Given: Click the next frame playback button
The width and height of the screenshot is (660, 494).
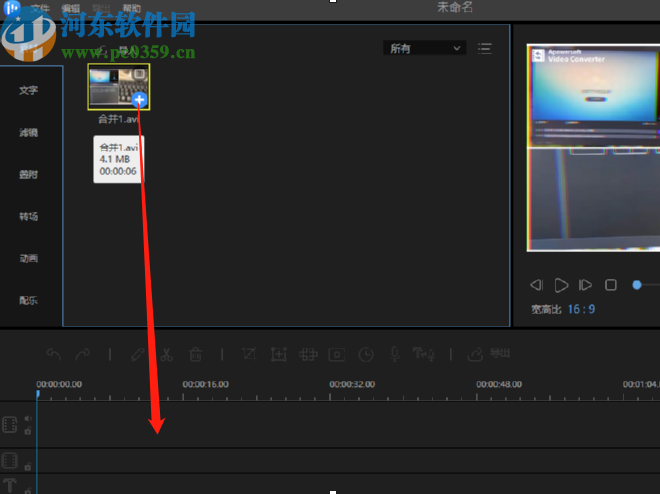Looking at the screenshot, I should (x=585, y=285).
